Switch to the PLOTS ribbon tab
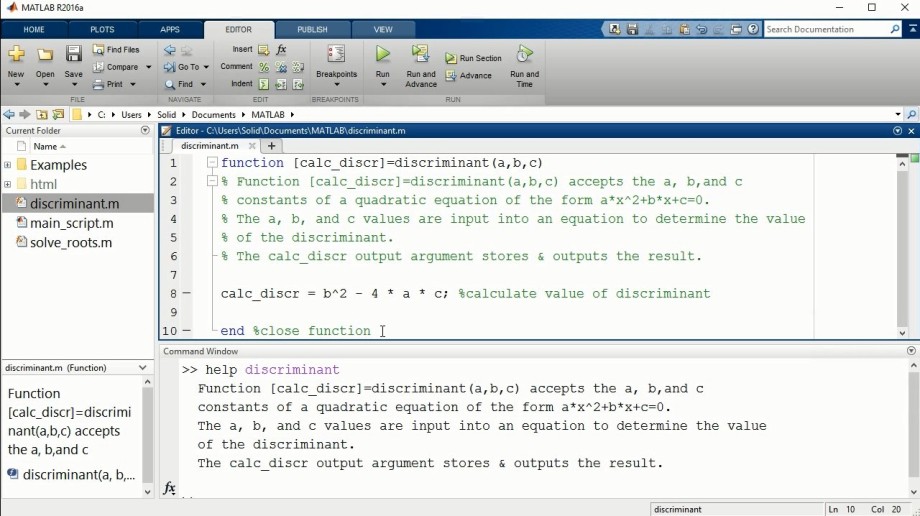The image size is (920, 516). click(102, 29)
